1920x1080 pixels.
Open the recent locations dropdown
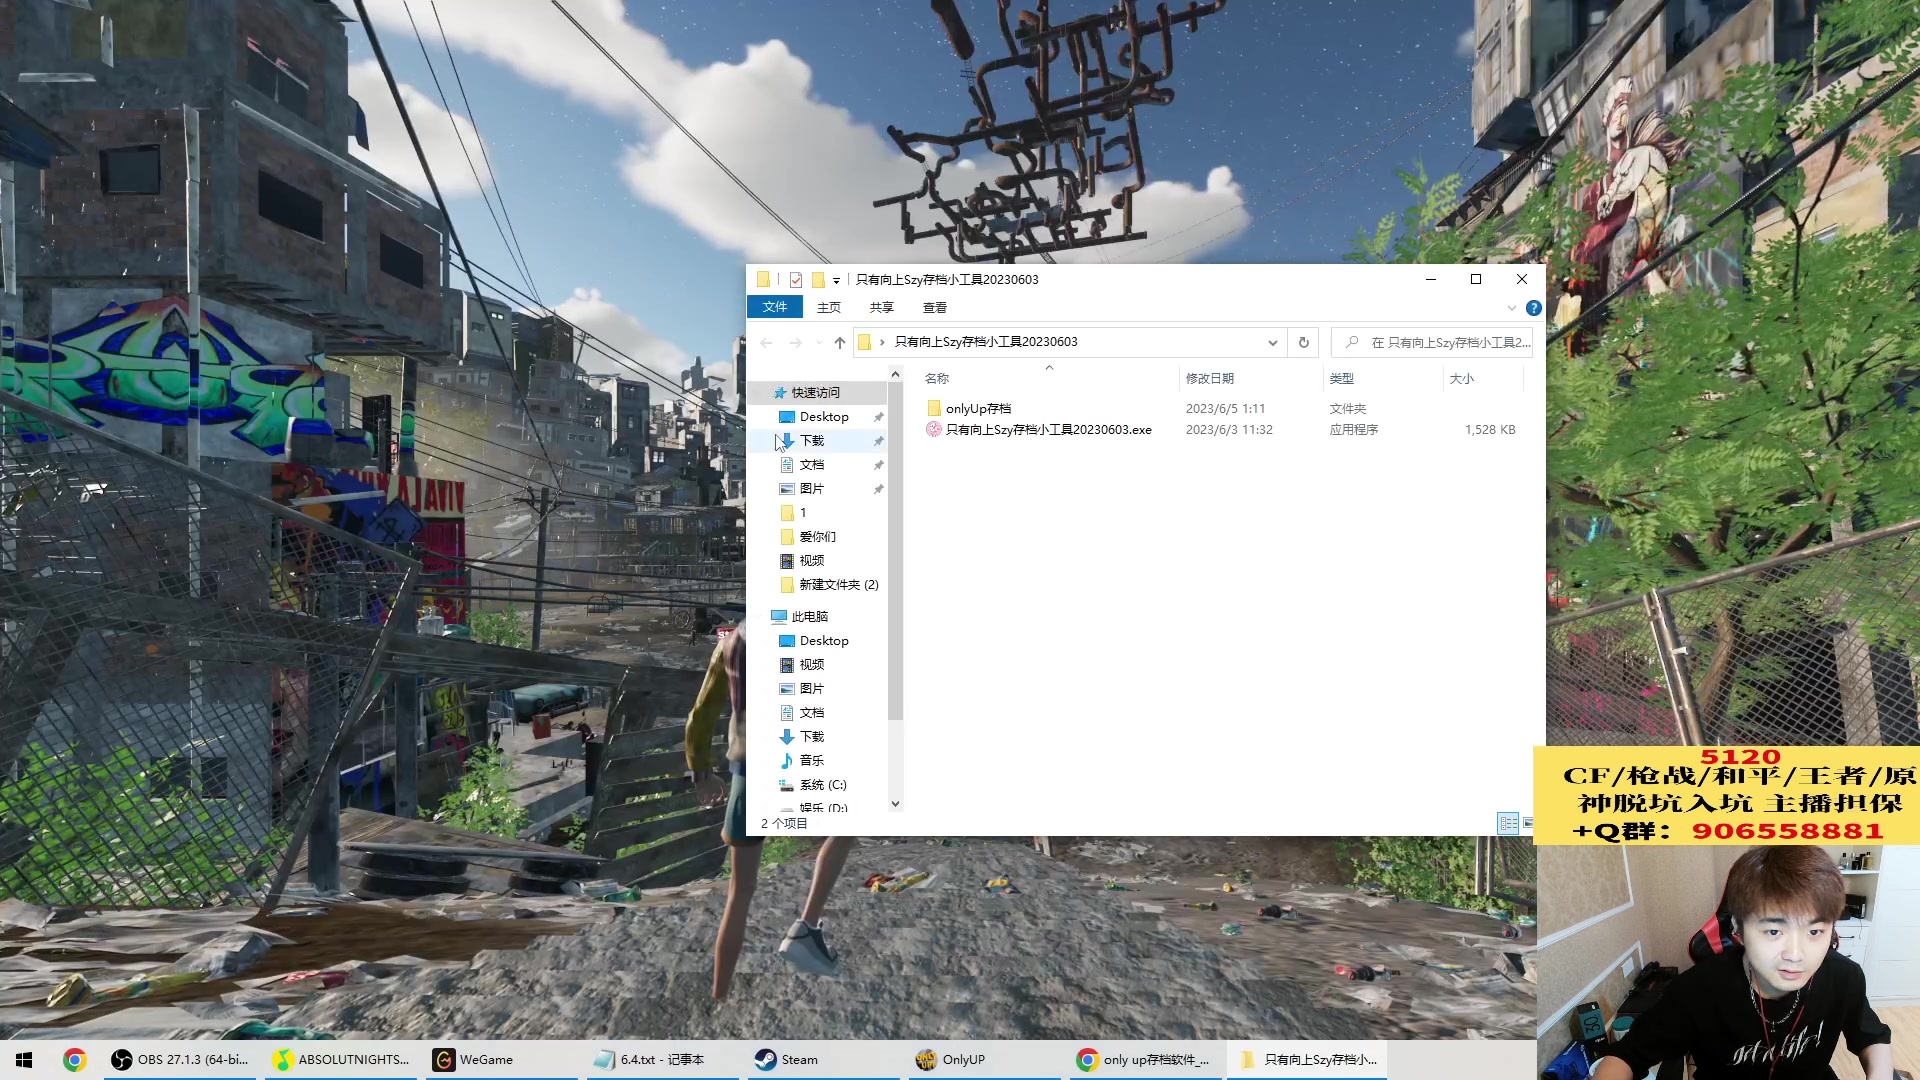819,342
